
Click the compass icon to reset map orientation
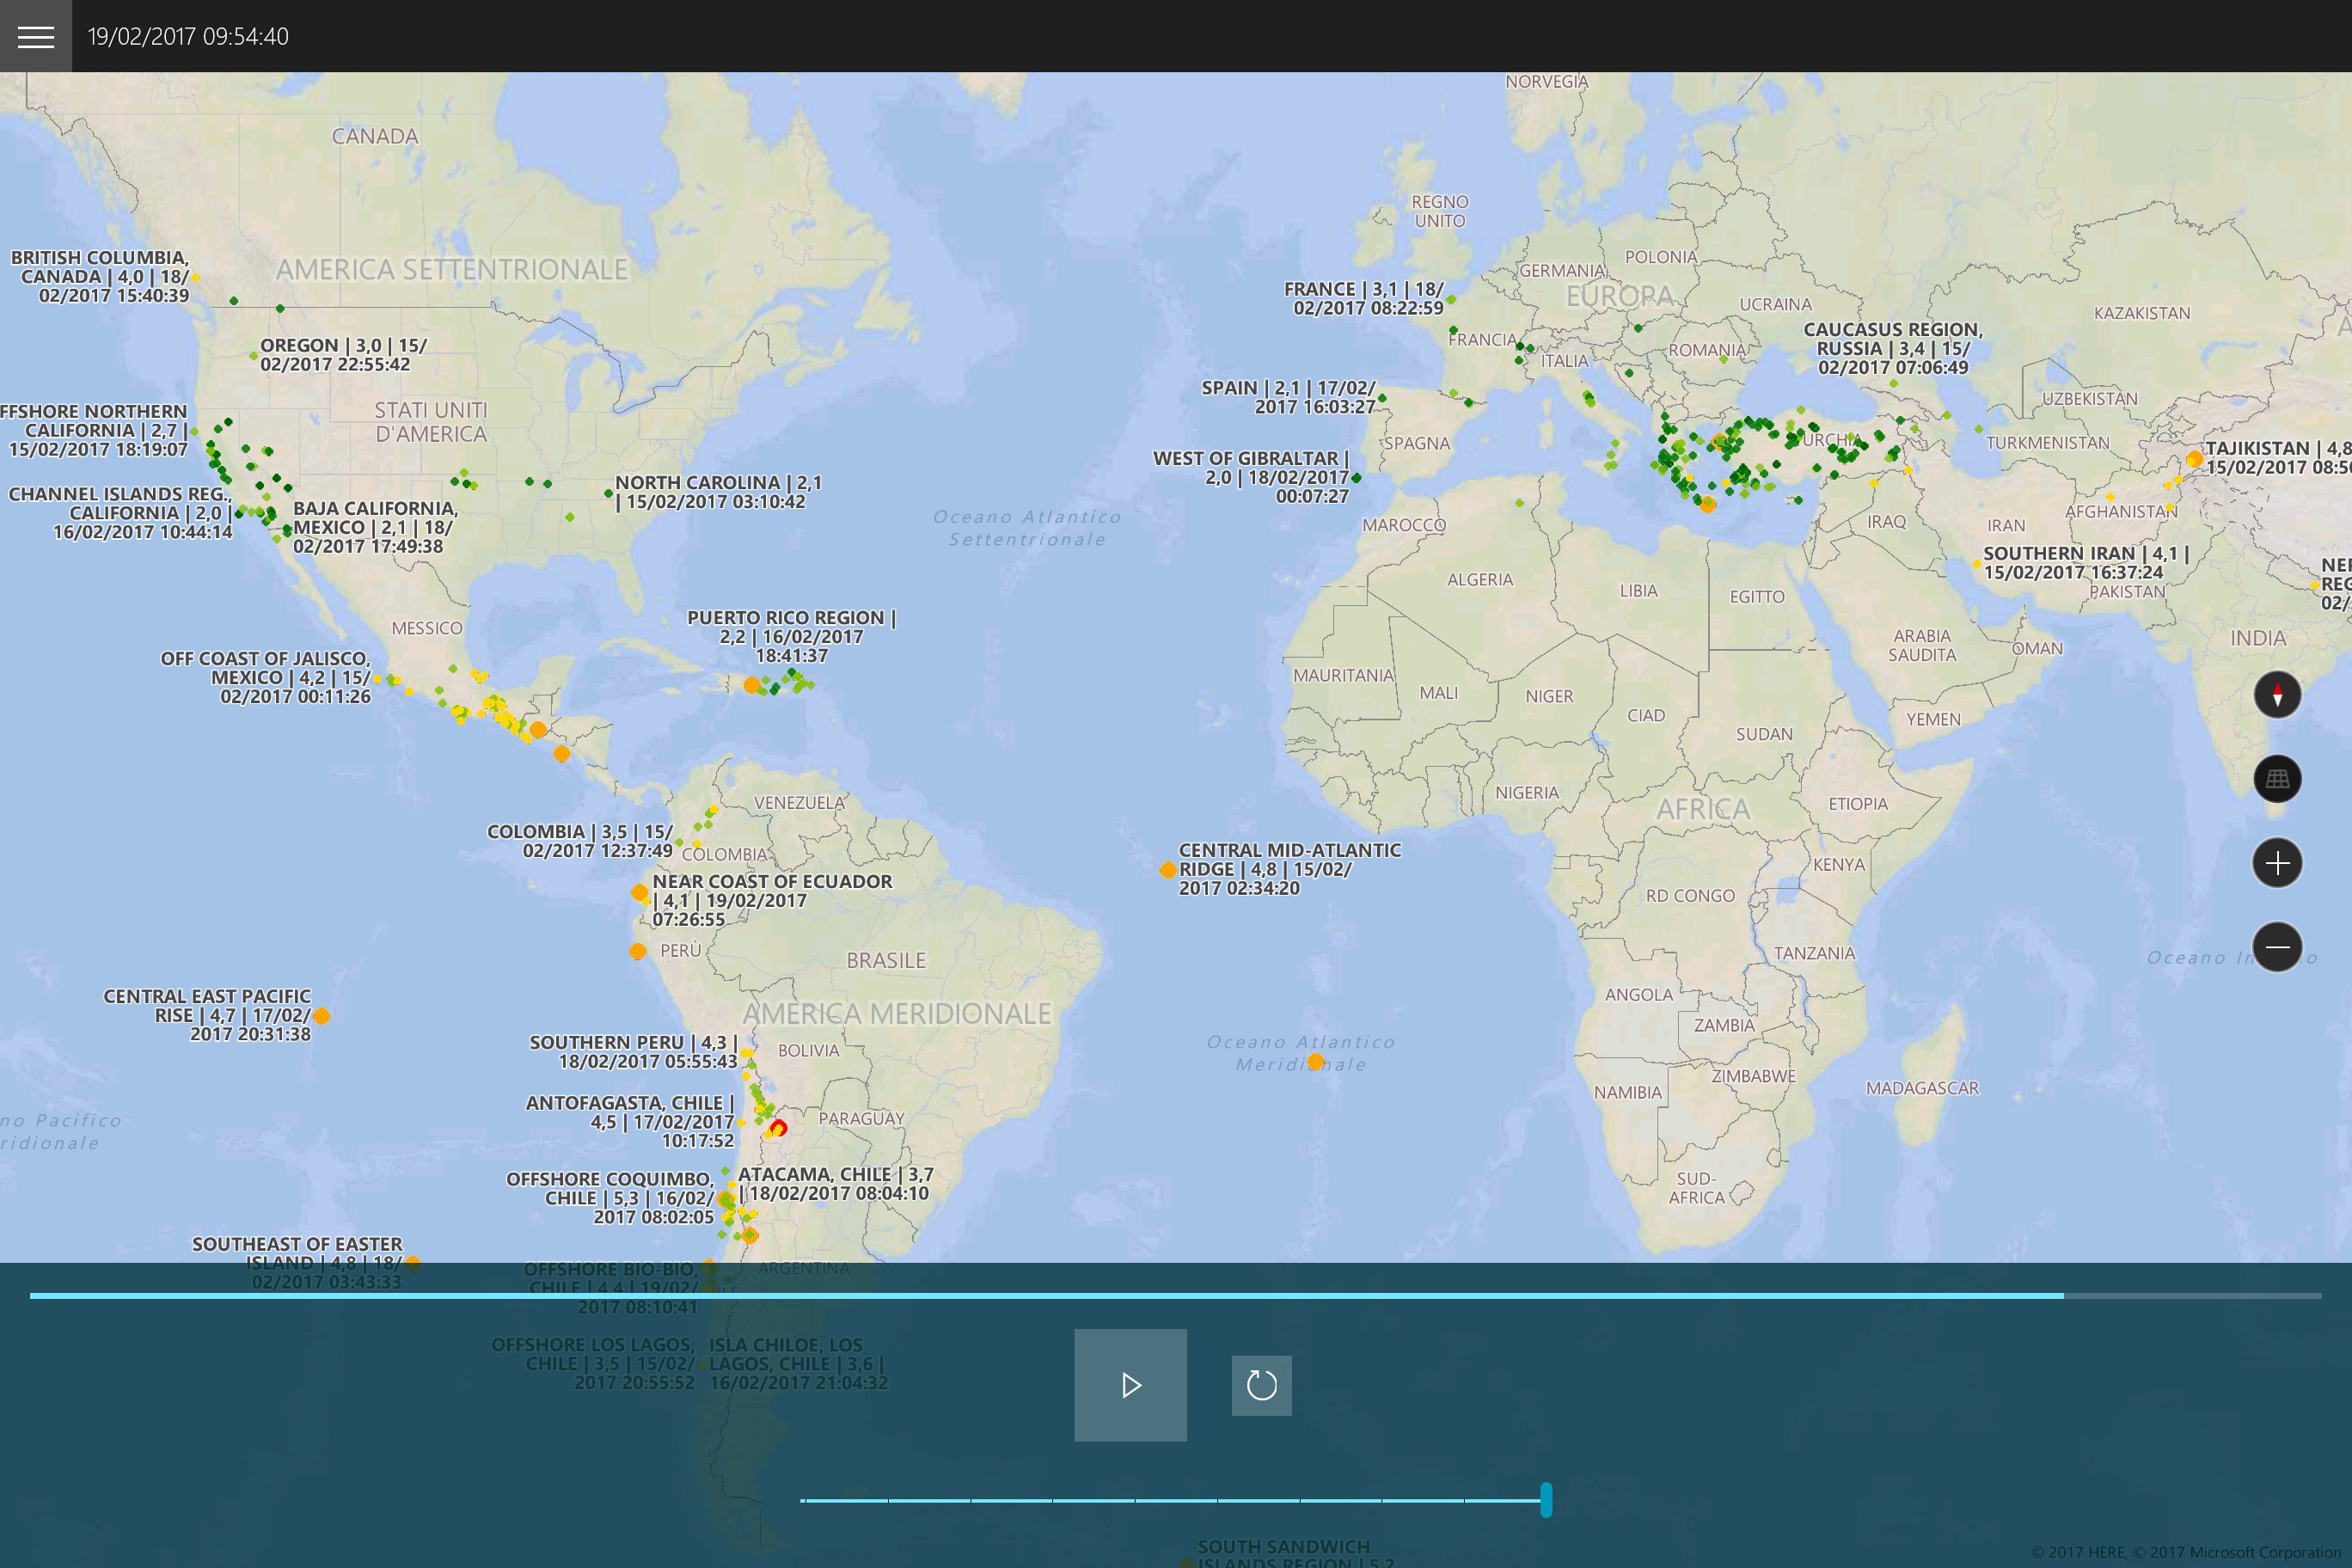click(x=2278, y=694)
